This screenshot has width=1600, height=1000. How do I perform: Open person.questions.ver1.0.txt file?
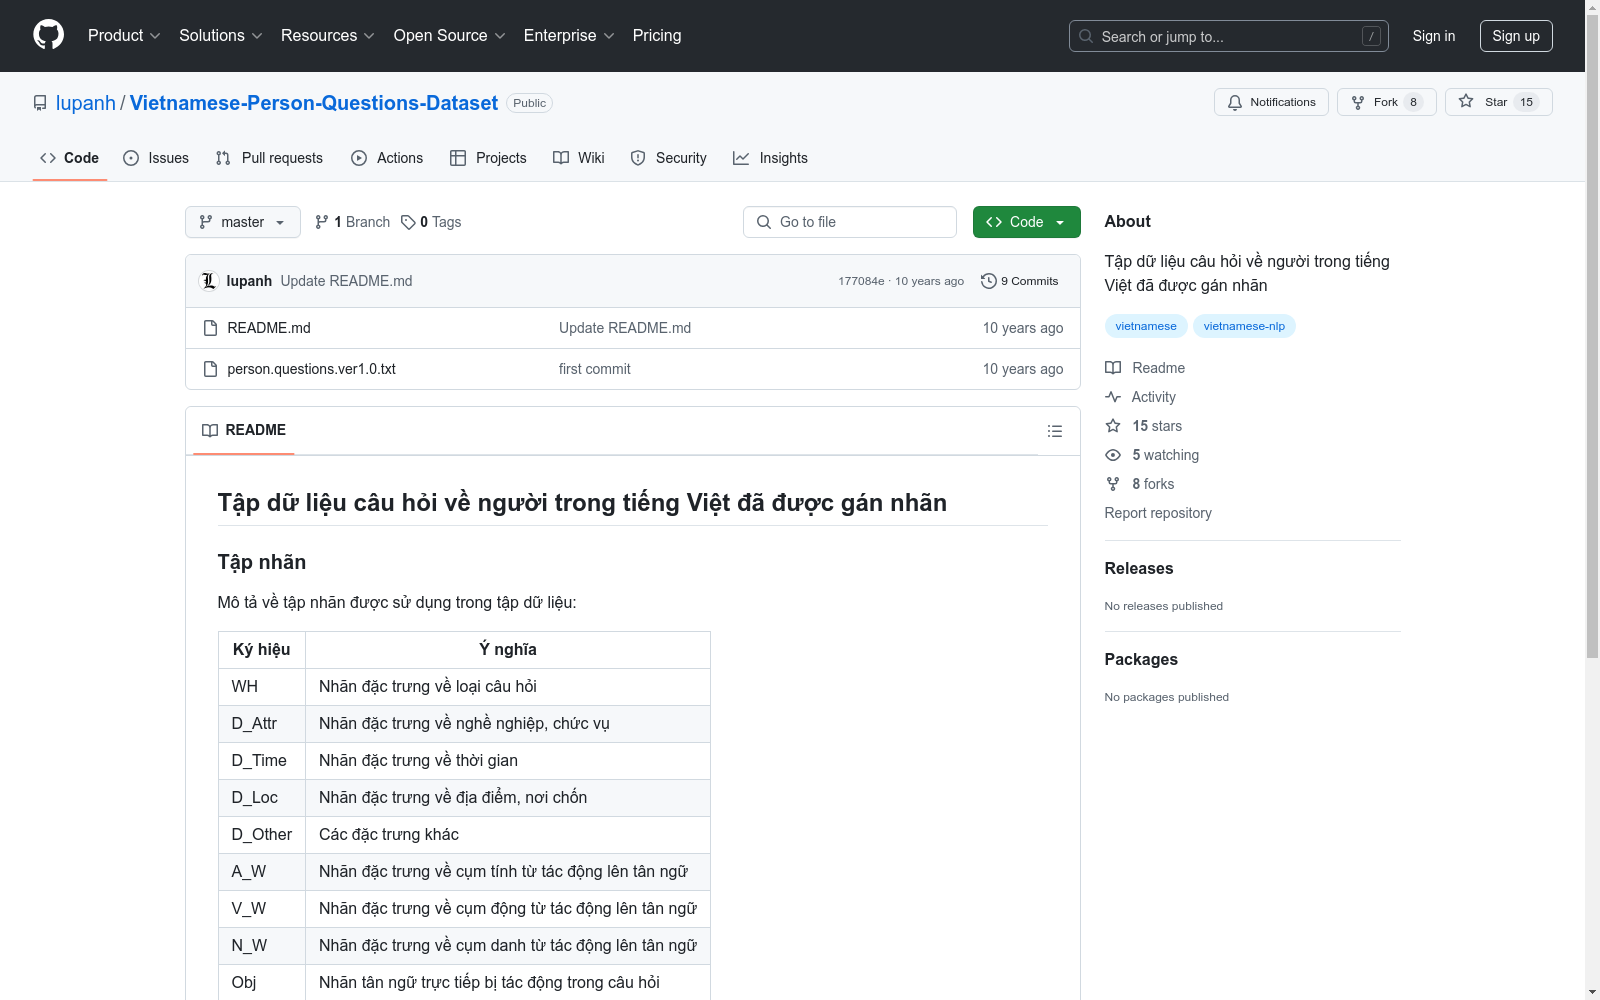(x=312, y=369)
